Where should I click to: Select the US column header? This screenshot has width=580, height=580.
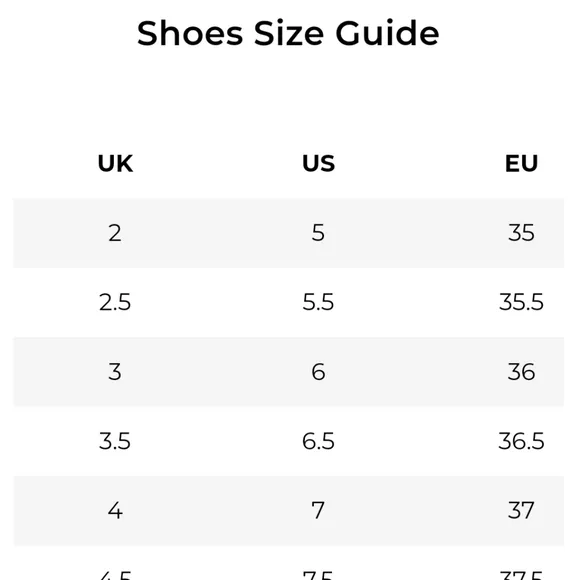[318, 163]
